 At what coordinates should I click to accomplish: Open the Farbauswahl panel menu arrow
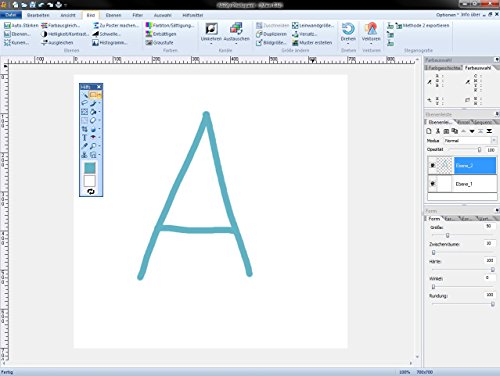497,60
